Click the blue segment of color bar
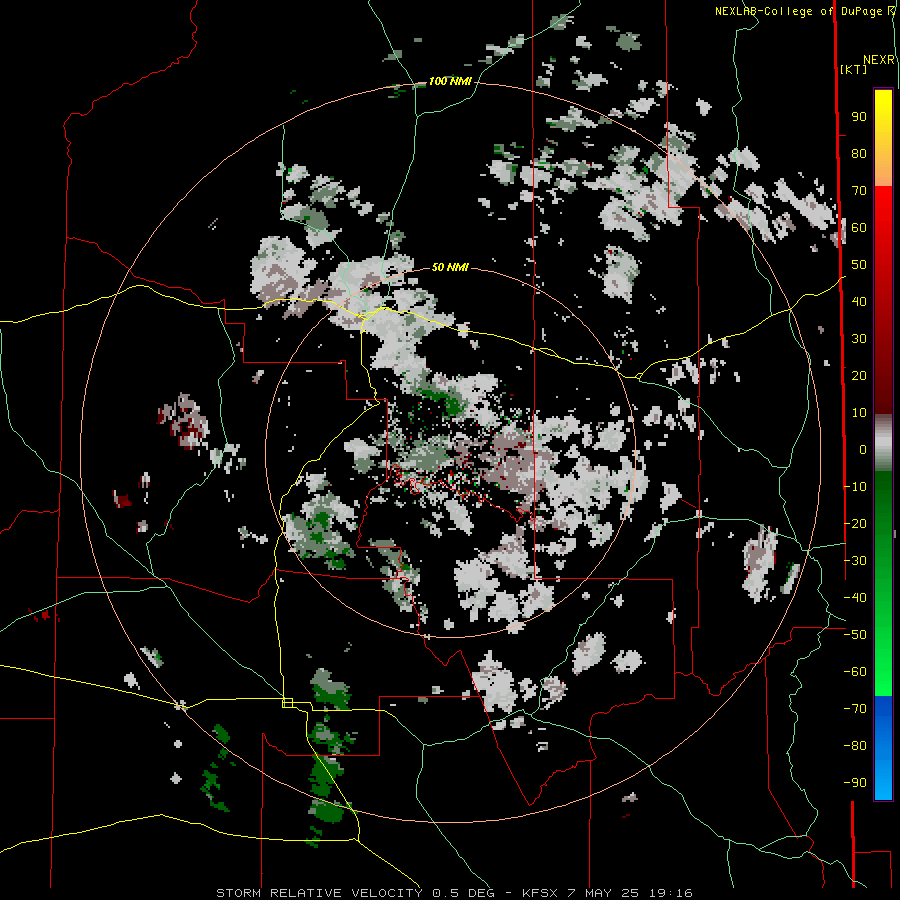Viewport: 900px width, 900px height. tap(883, 747)
